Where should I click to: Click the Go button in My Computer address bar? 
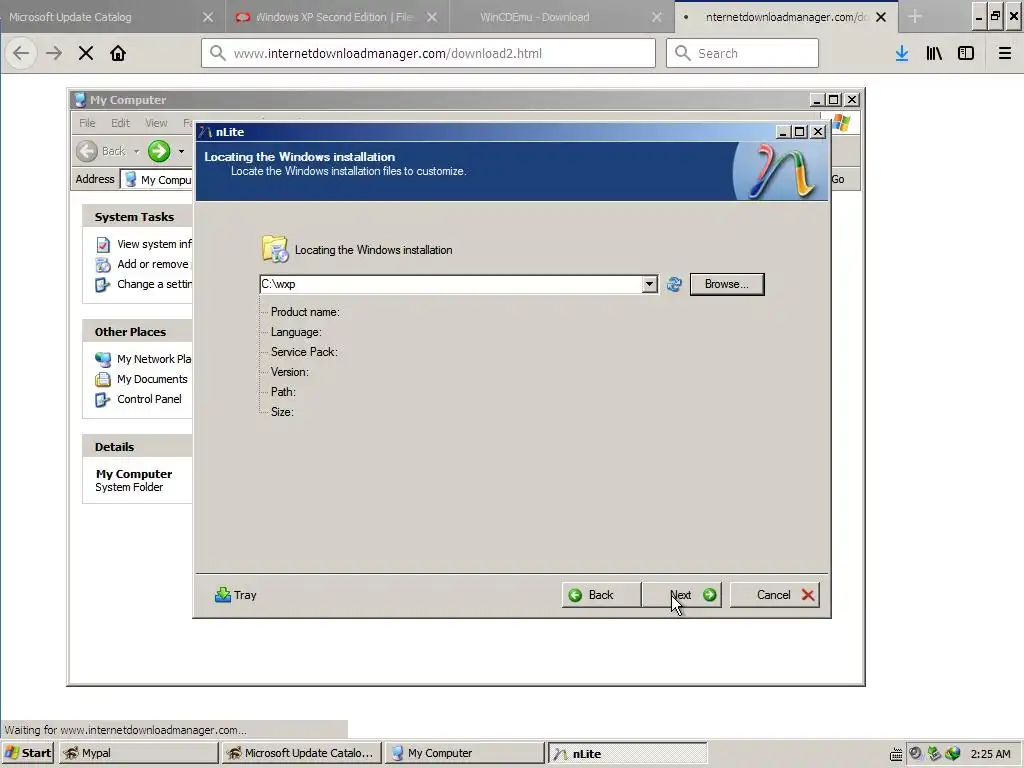click(839, 179)
